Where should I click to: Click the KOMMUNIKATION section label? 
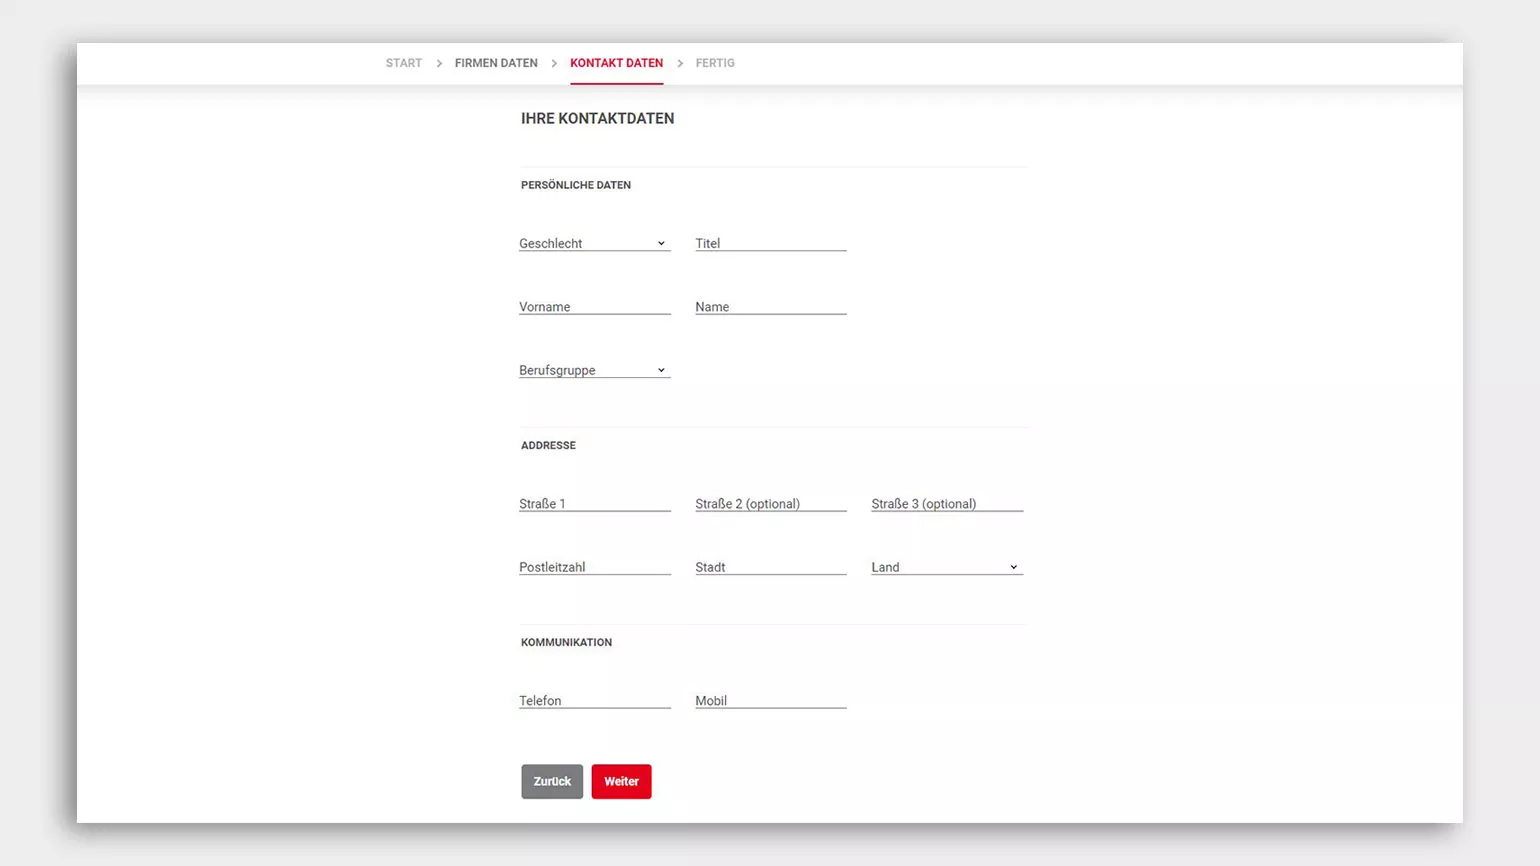click(x=566, y=642)
